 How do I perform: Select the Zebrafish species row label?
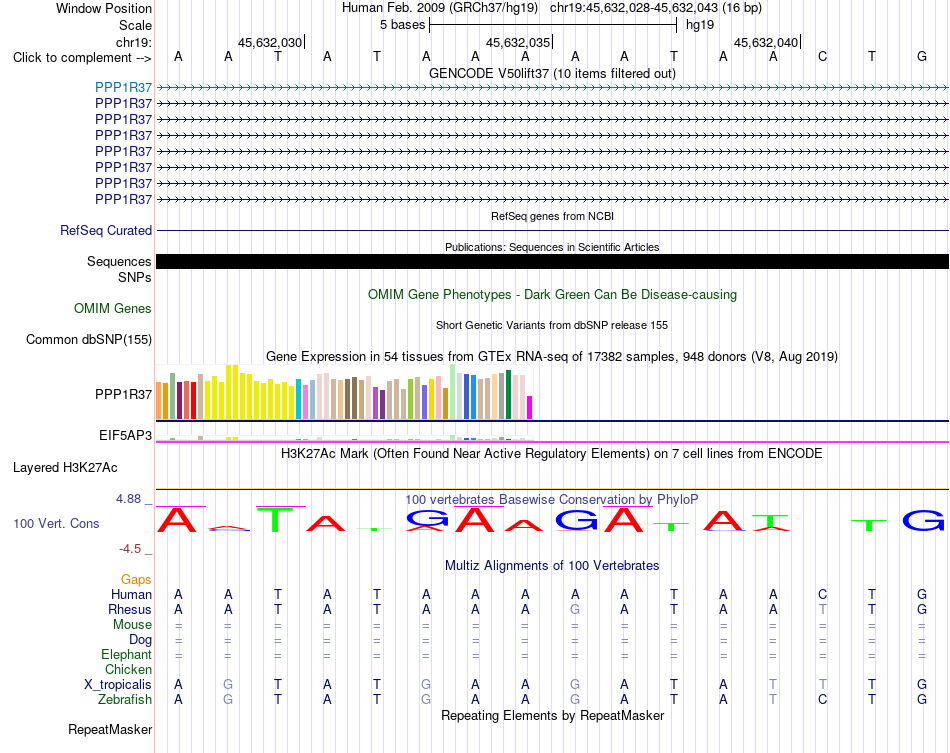pyautogui.click(x=125, y=700)
